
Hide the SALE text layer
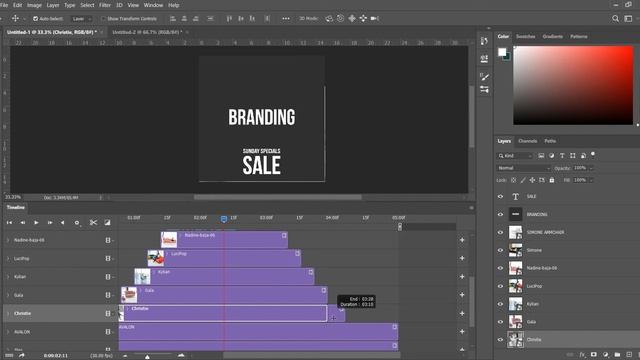[500, 196]
